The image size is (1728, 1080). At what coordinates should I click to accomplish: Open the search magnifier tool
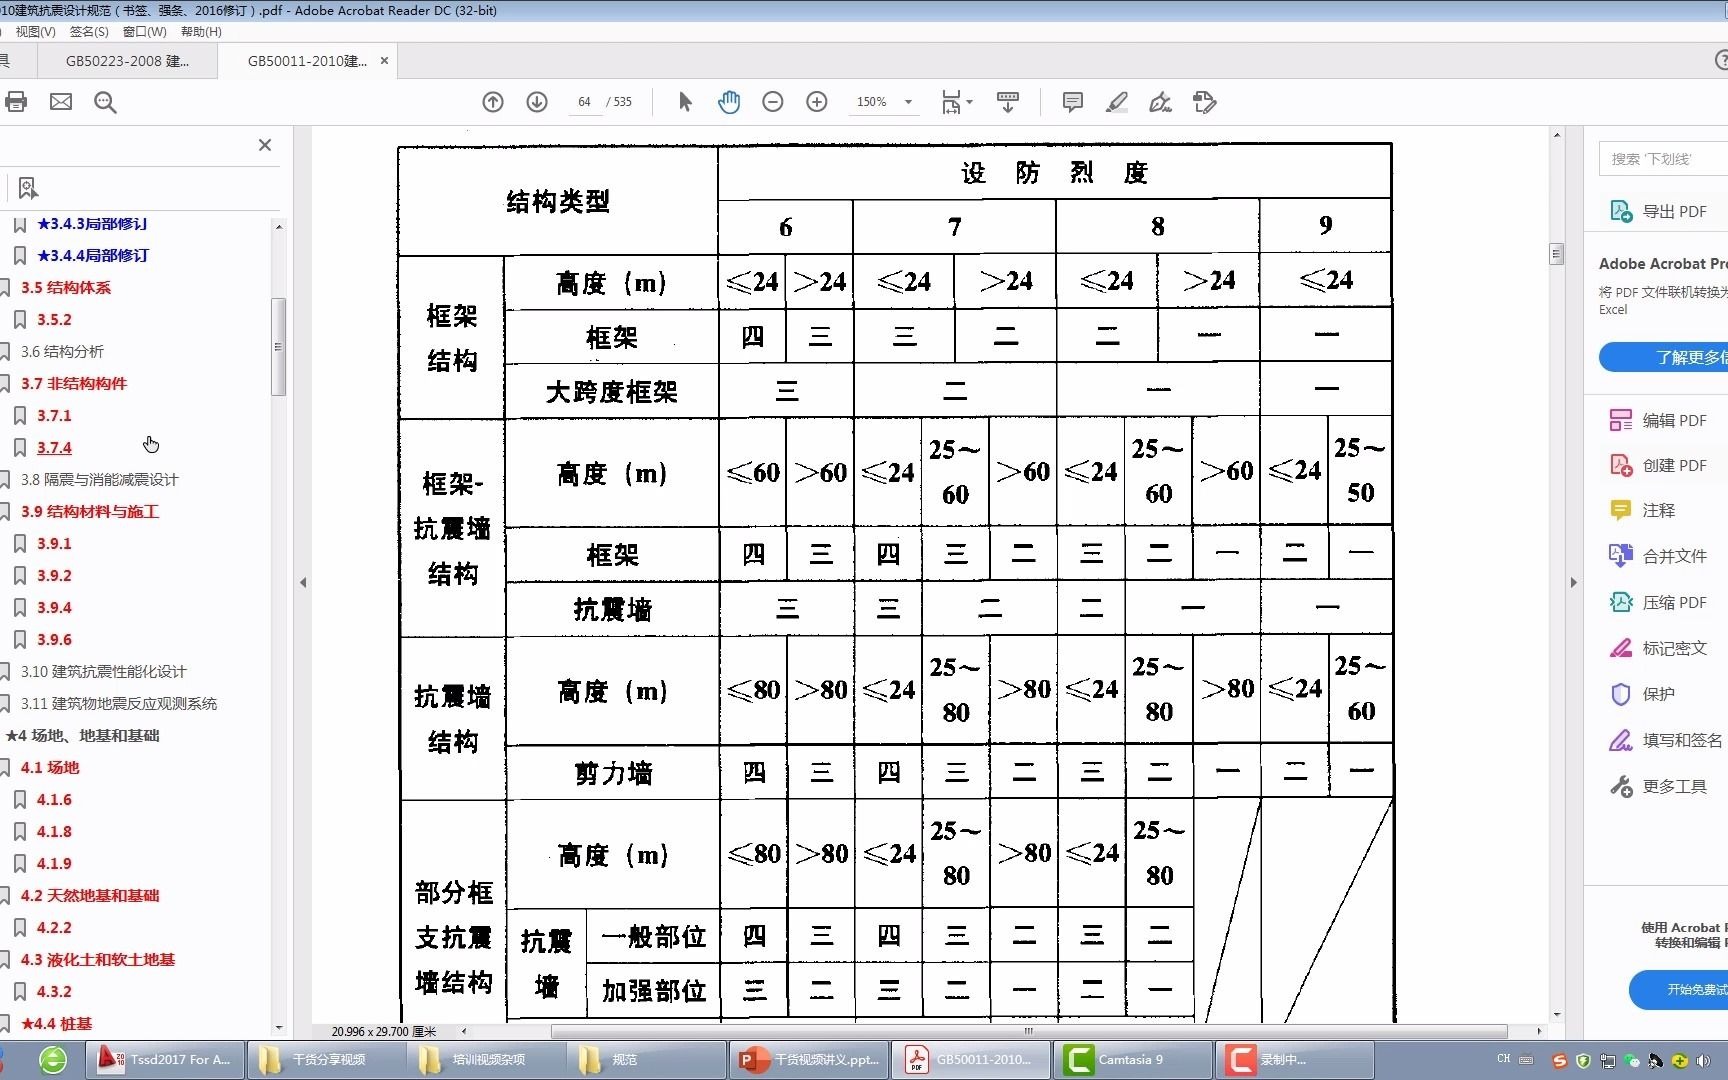pyautogui.click(x=105, y=102)
